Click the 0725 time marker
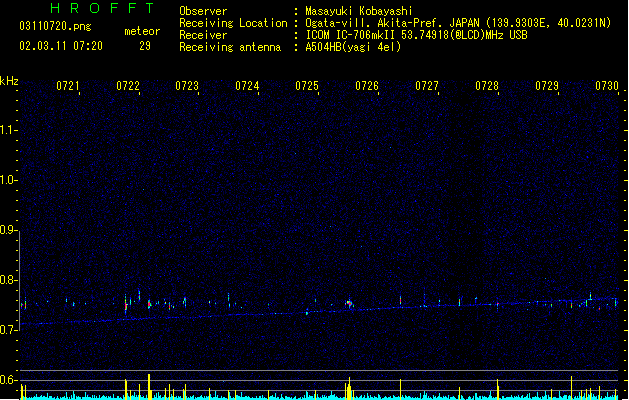Viewport: 629px width, 400px height. [307, 86]
